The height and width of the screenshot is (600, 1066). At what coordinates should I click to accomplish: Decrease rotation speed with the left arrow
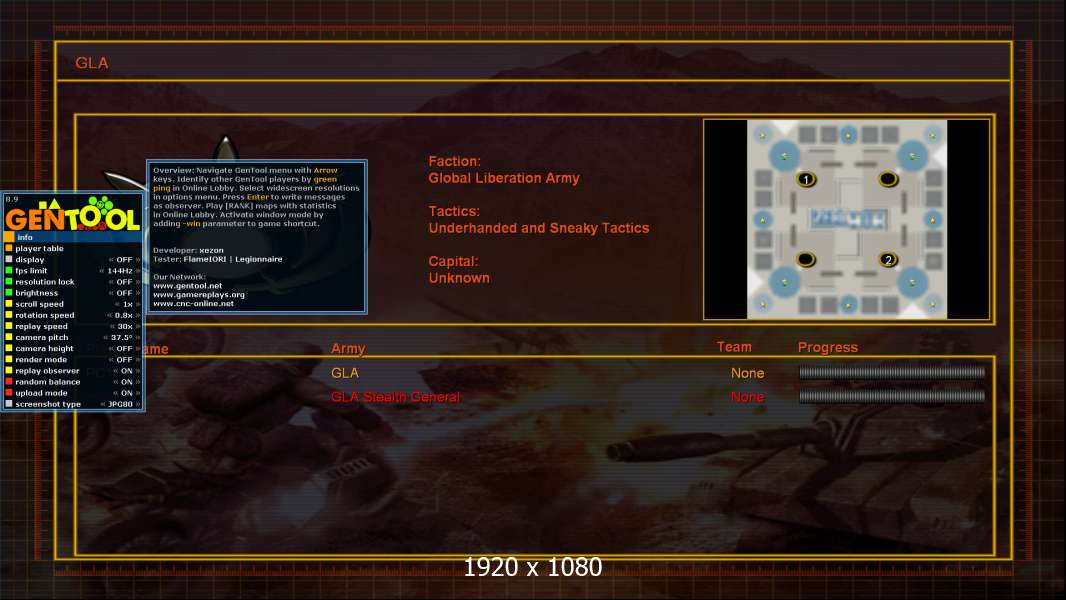(109, 315)
